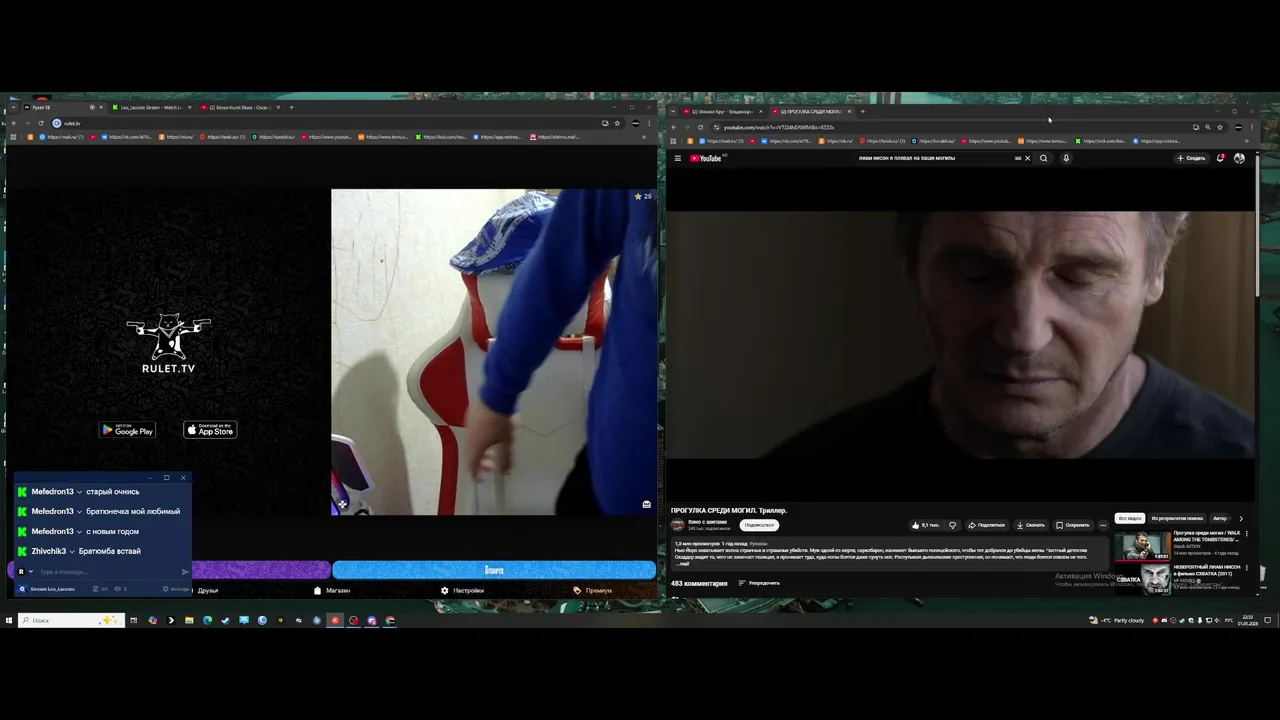This screenshot has width=1280, height=720.
Task: Go back in the YouTube browser window
Action: [x=674, y=127]
